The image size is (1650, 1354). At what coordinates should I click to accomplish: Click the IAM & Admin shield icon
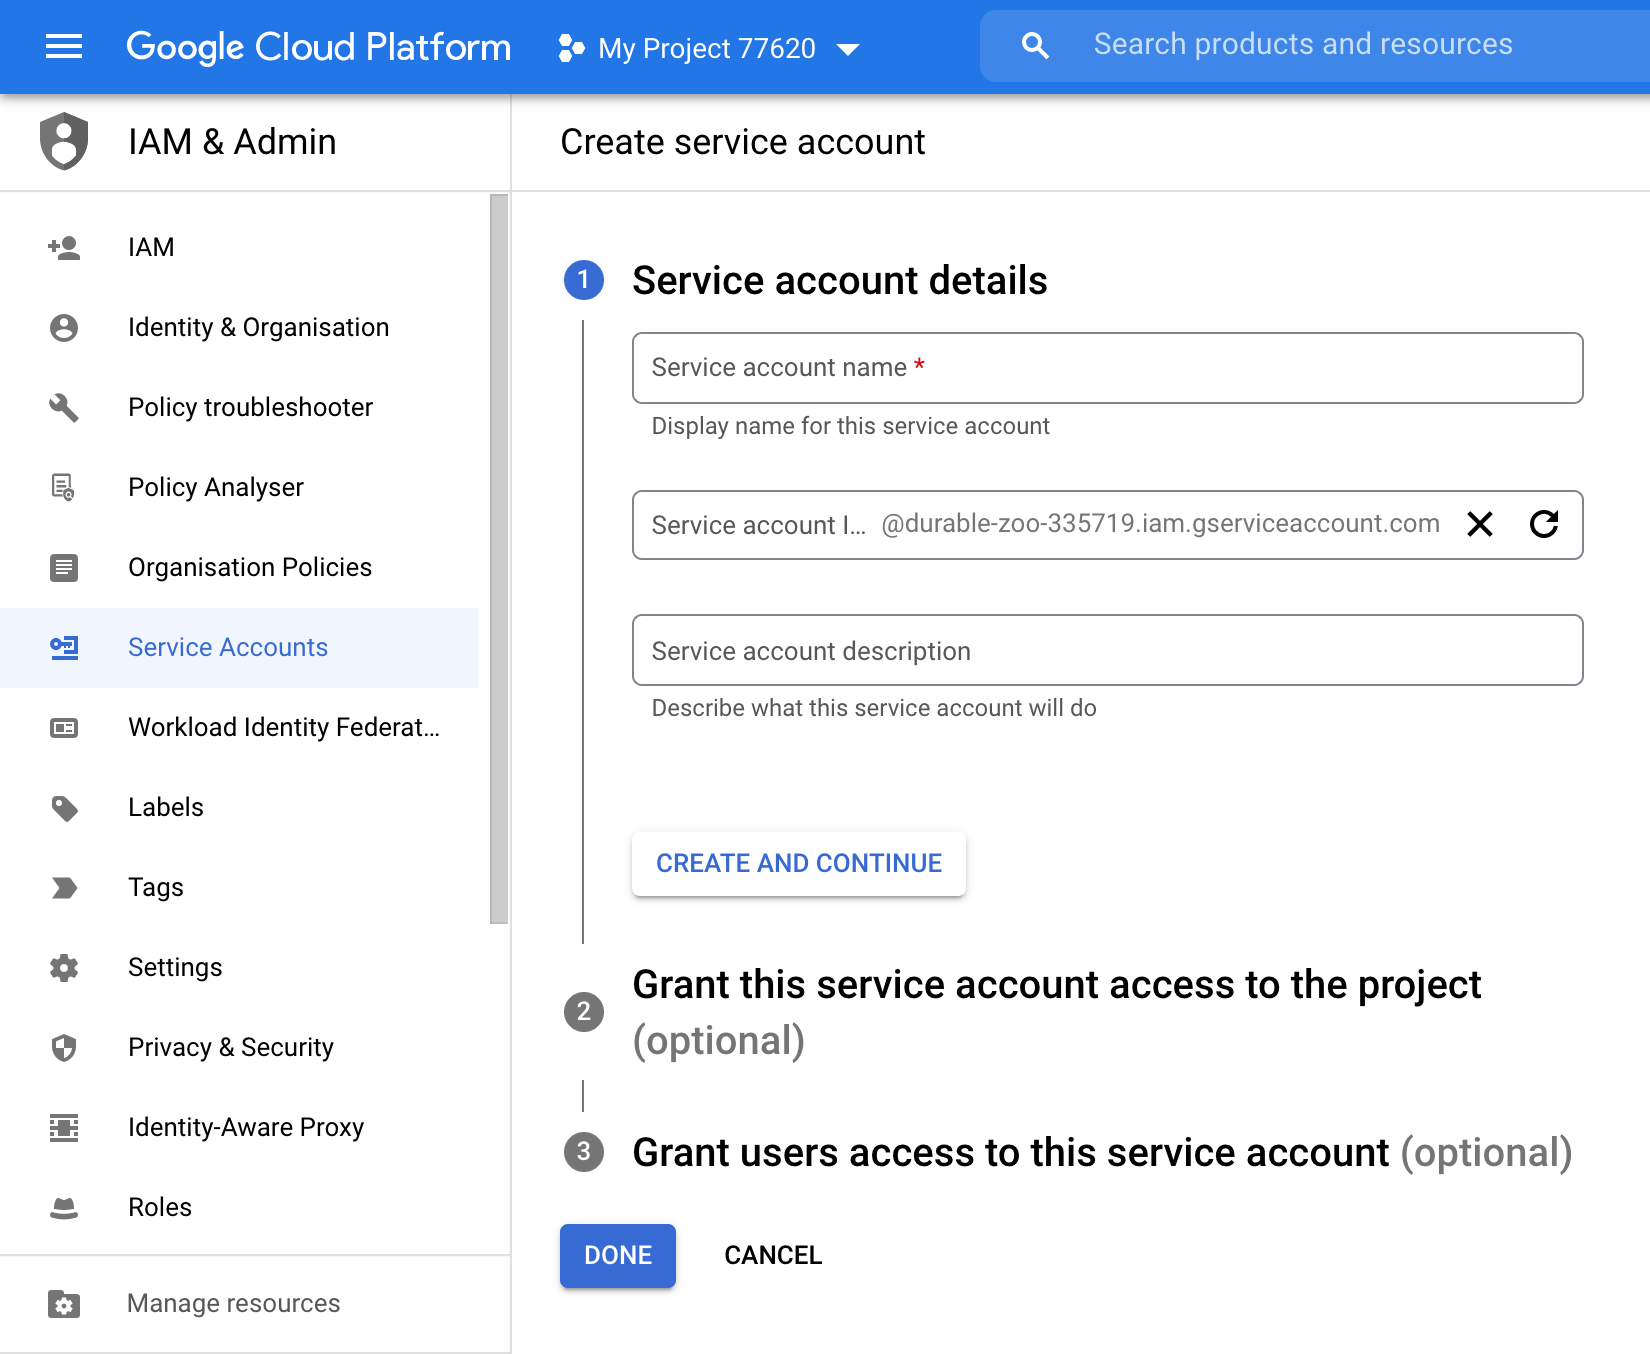point(64,141)
